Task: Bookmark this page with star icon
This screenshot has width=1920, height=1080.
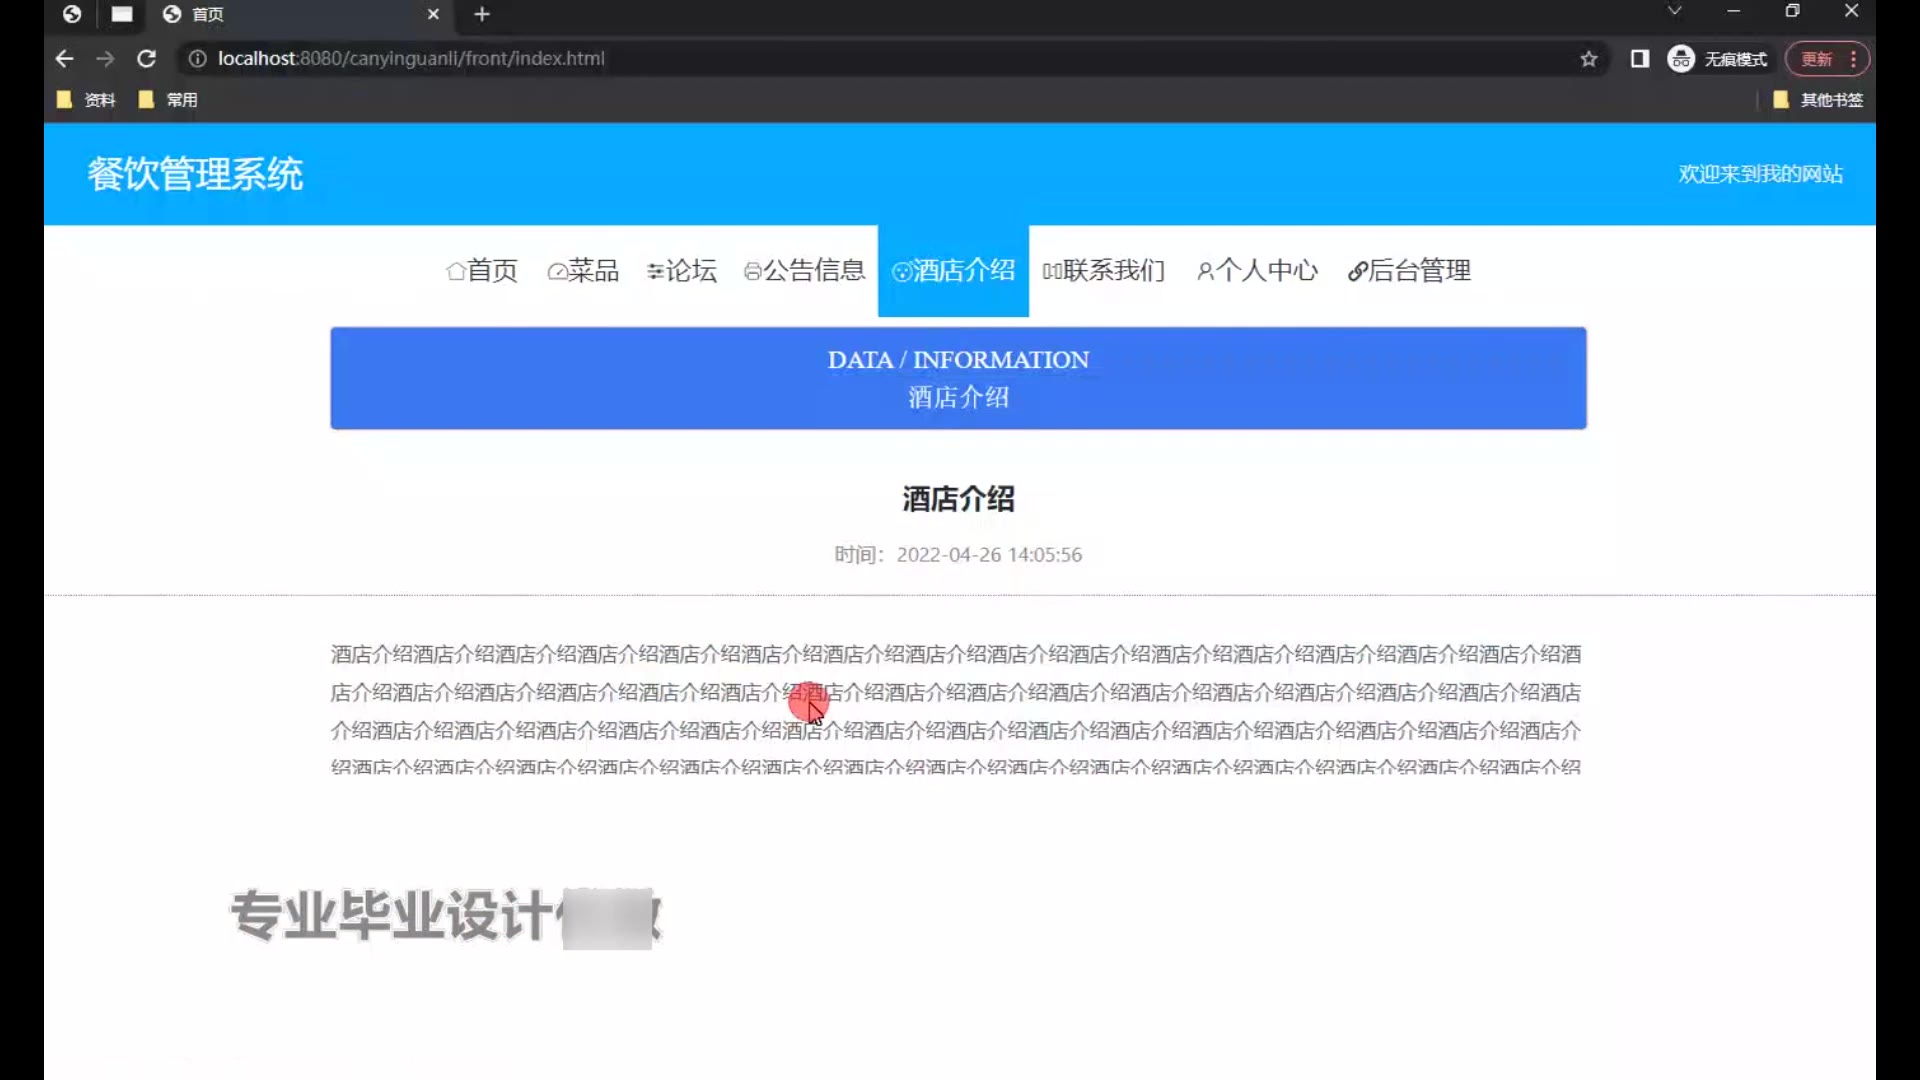Action: point(1588,59)
